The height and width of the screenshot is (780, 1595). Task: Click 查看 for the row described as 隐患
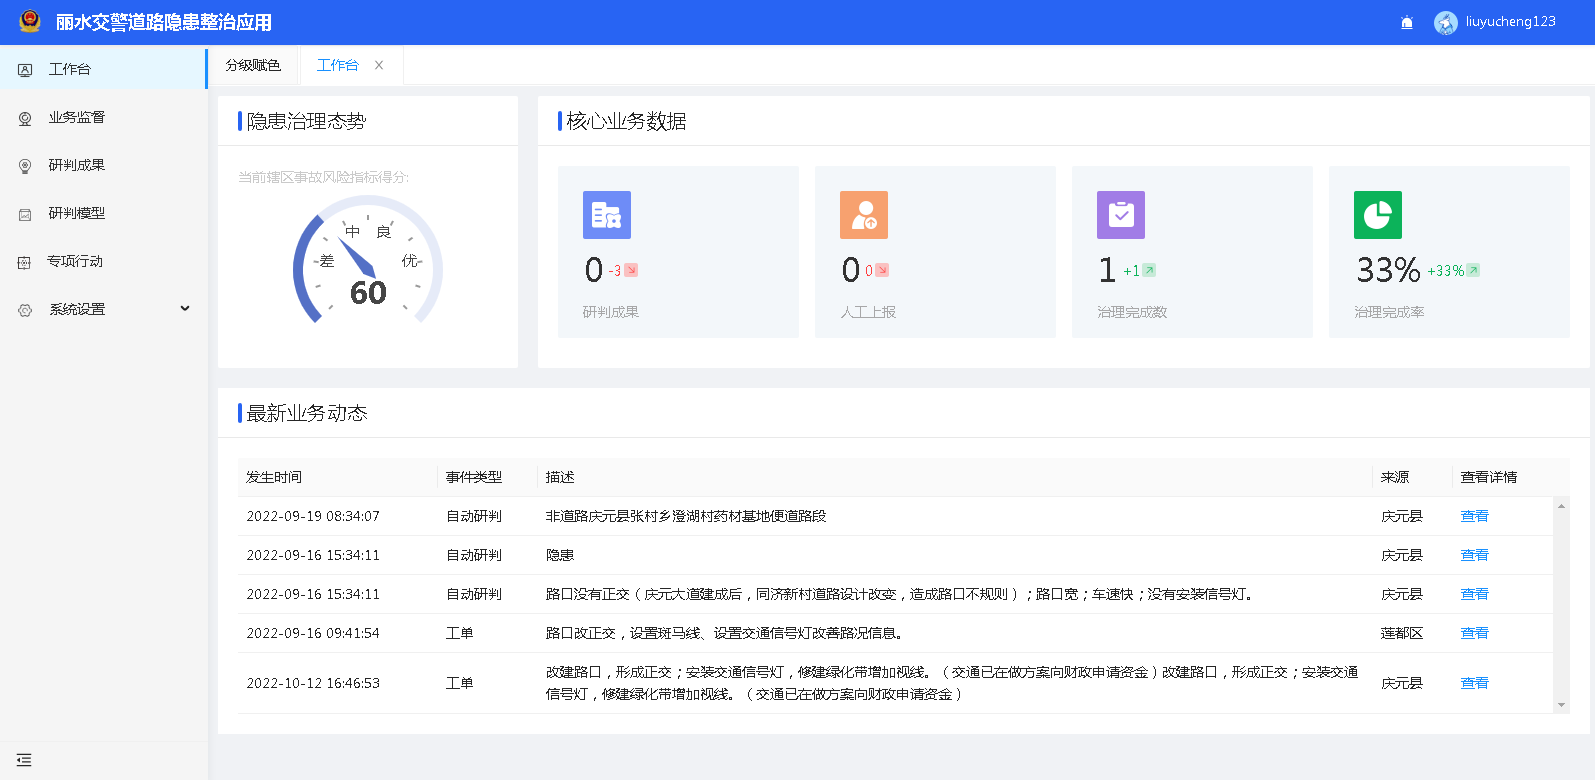click(x=1474, y=555)
